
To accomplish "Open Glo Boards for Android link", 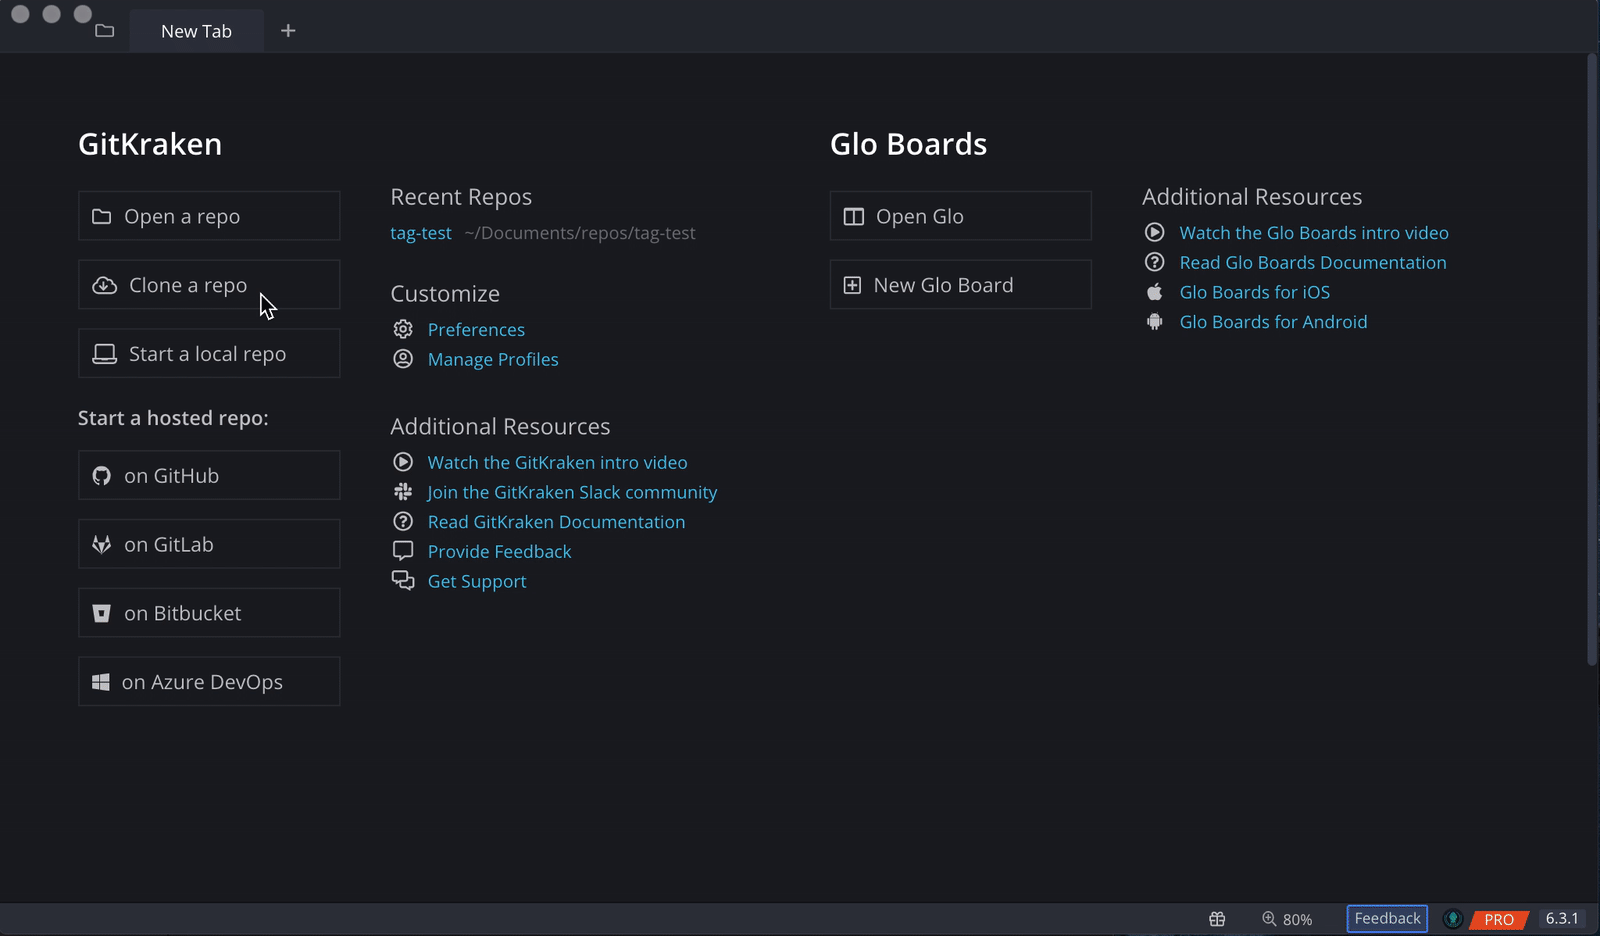I will tap(1273, 323).
